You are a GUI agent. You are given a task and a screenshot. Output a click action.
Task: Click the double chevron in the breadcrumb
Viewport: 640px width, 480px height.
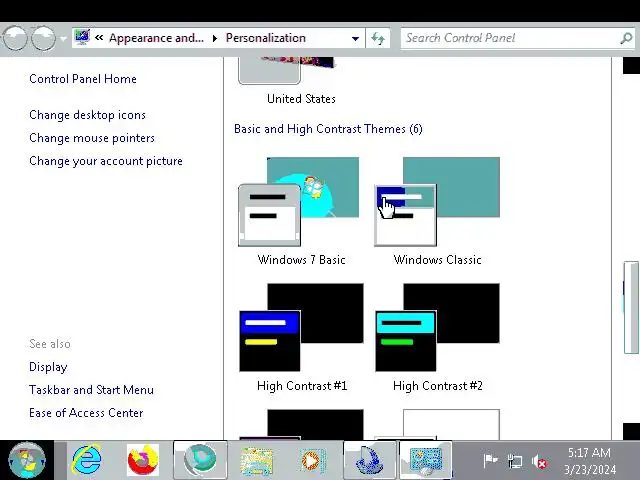click(x=99, y=38)
